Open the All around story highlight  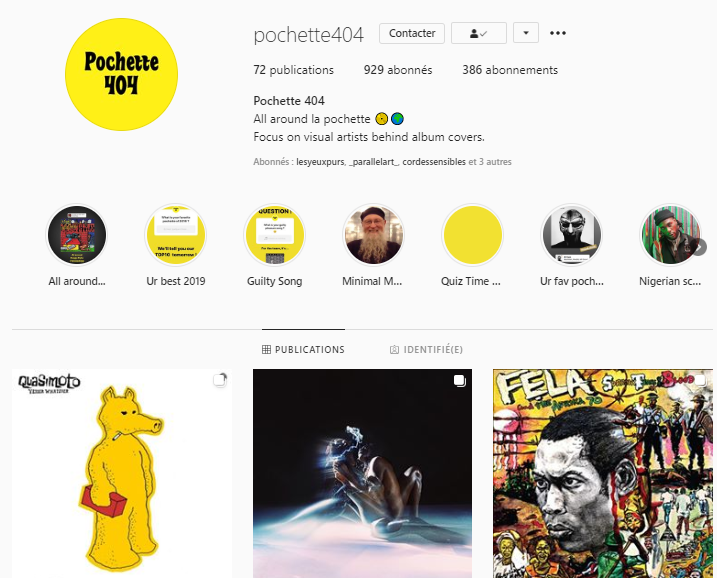(x=77, y=235)
